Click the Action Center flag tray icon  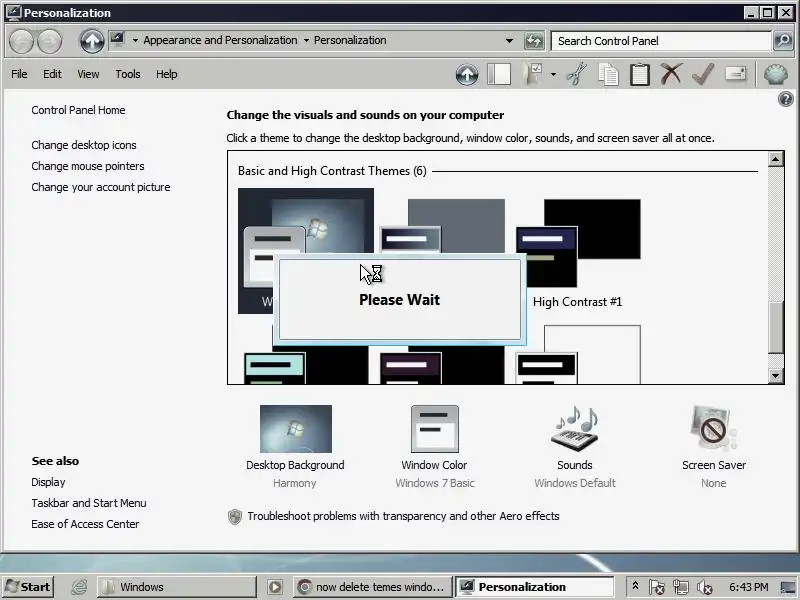click(657, 588)
